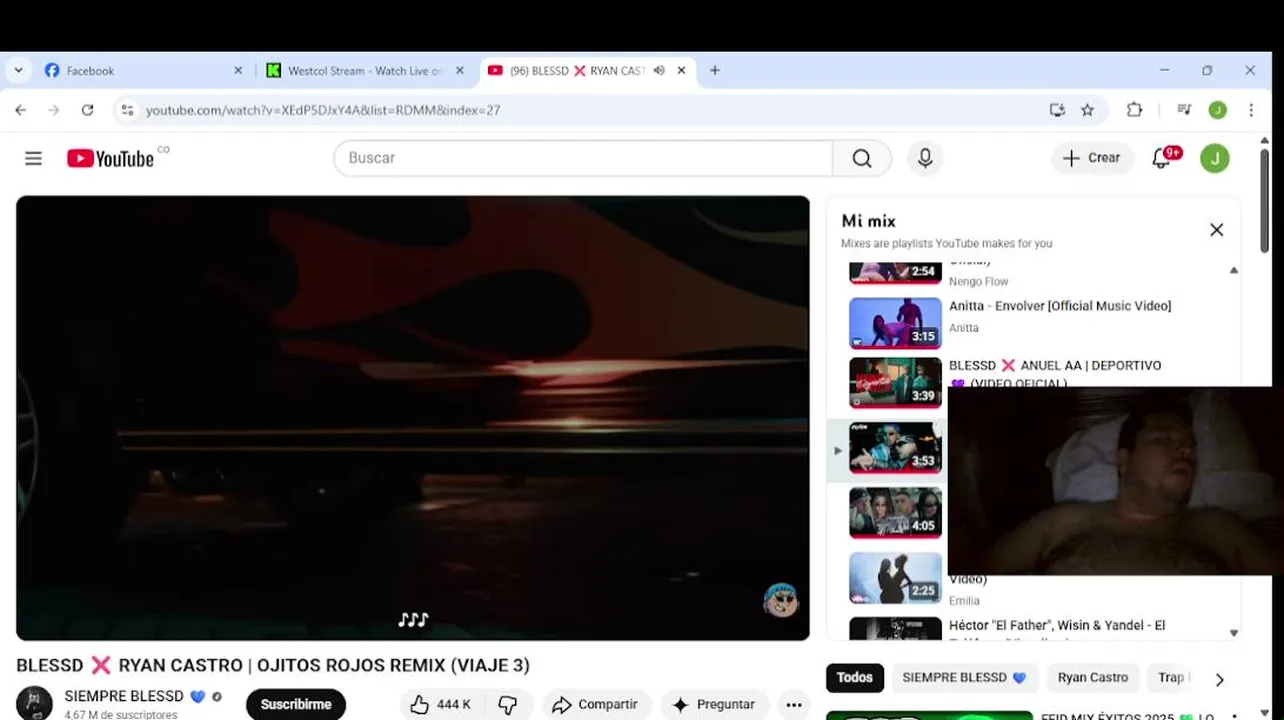Open the SIEMPRE BLESSD channel avatar
The height and width of the screenshot is (720, 1284).
click(34, 703)
